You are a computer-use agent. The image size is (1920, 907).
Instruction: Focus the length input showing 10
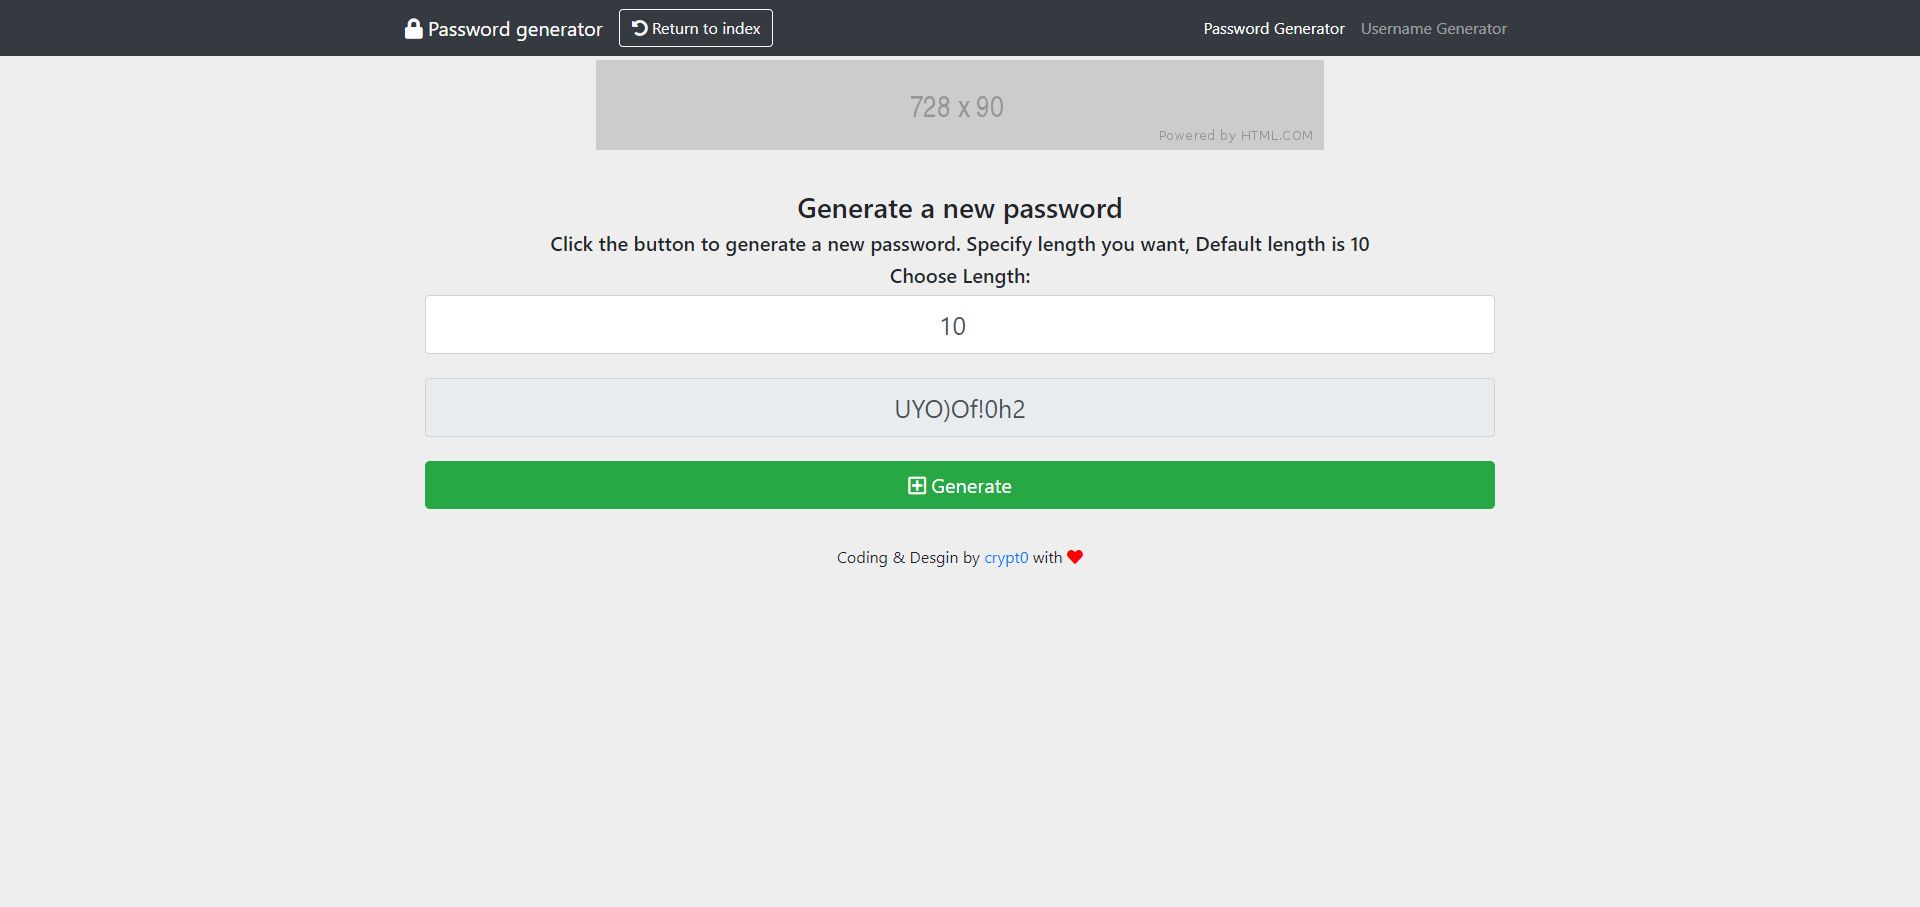point(960,324)
